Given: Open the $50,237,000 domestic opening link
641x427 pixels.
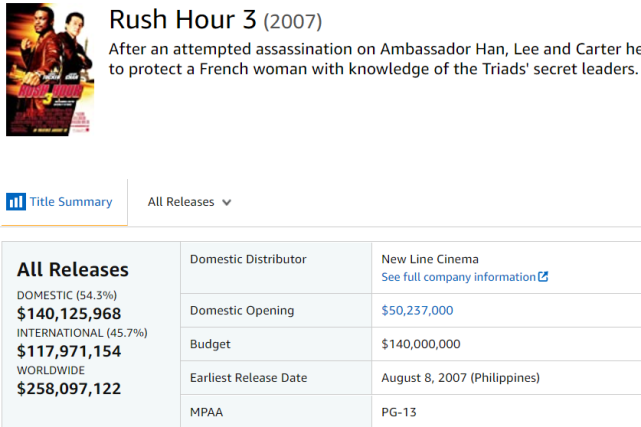Looking at the screenshot, I should point(417,310).
